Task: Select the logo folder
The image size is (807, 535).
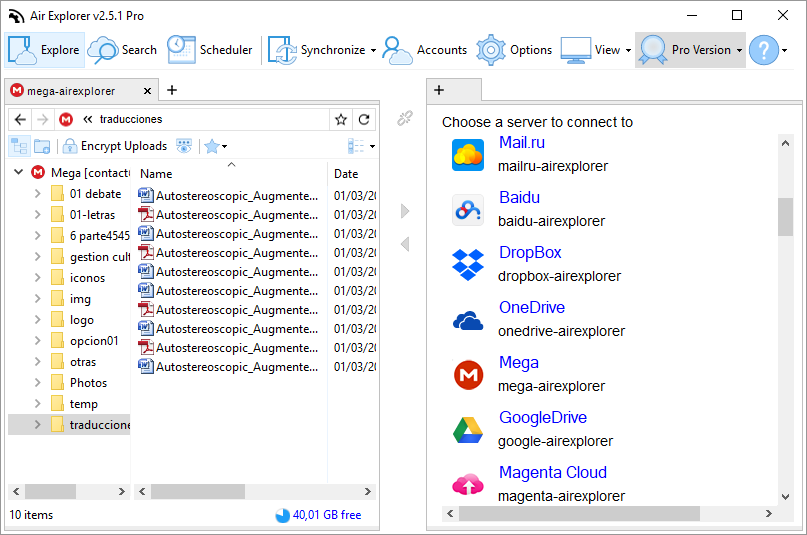Action: [x=81, y=320]
